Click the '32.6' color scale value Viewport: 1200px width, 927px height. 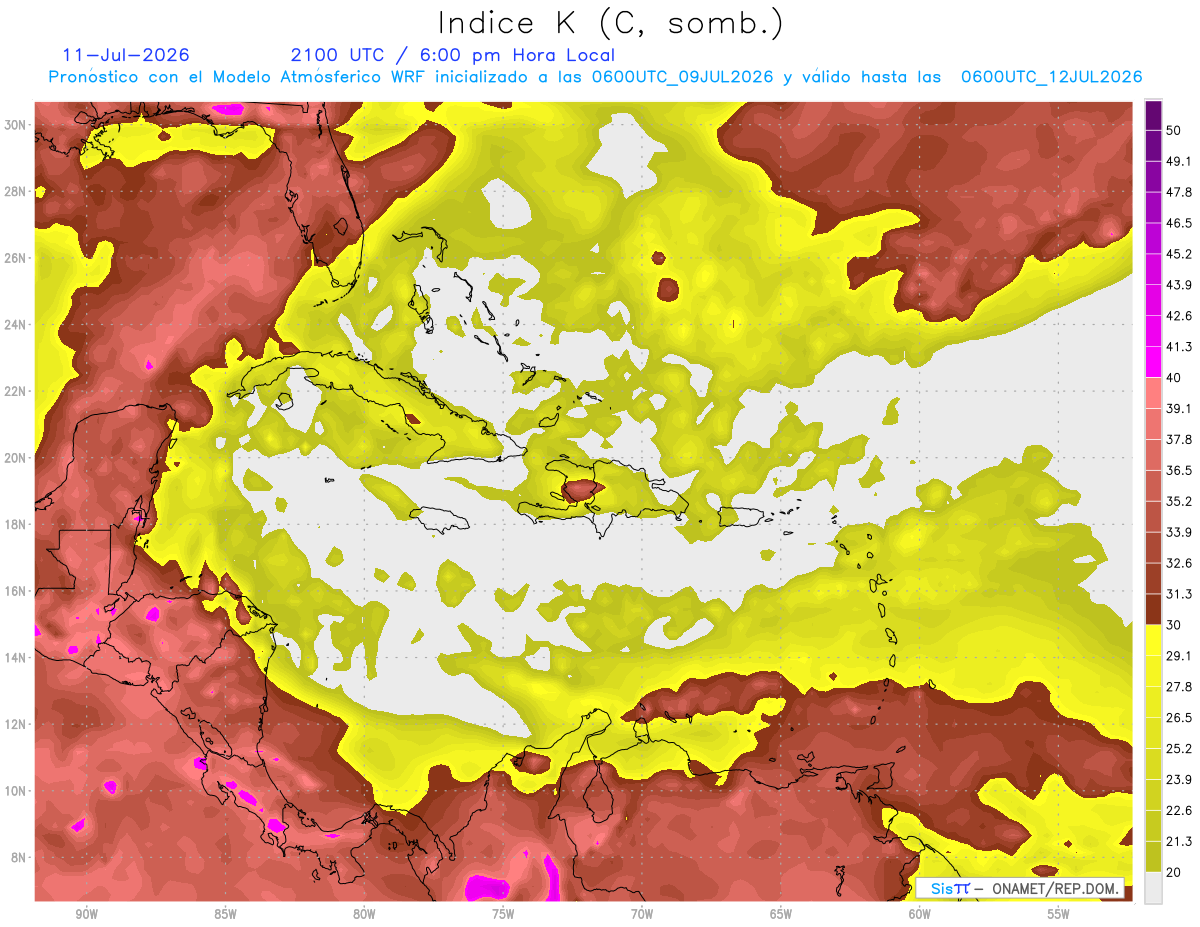pos(1178,563)
